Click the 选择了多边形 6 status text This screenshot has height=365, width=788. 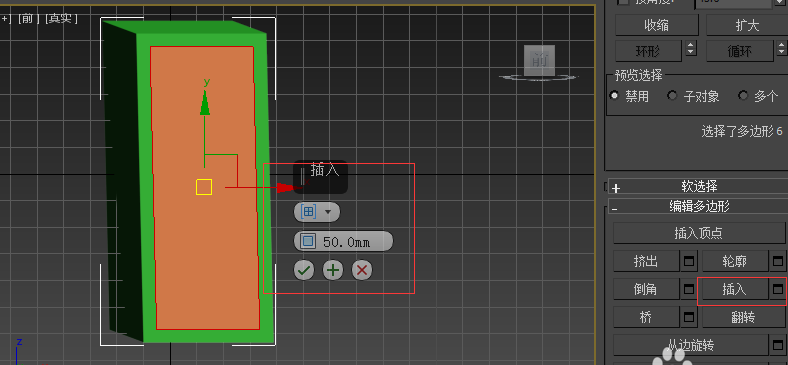(741, 132)
